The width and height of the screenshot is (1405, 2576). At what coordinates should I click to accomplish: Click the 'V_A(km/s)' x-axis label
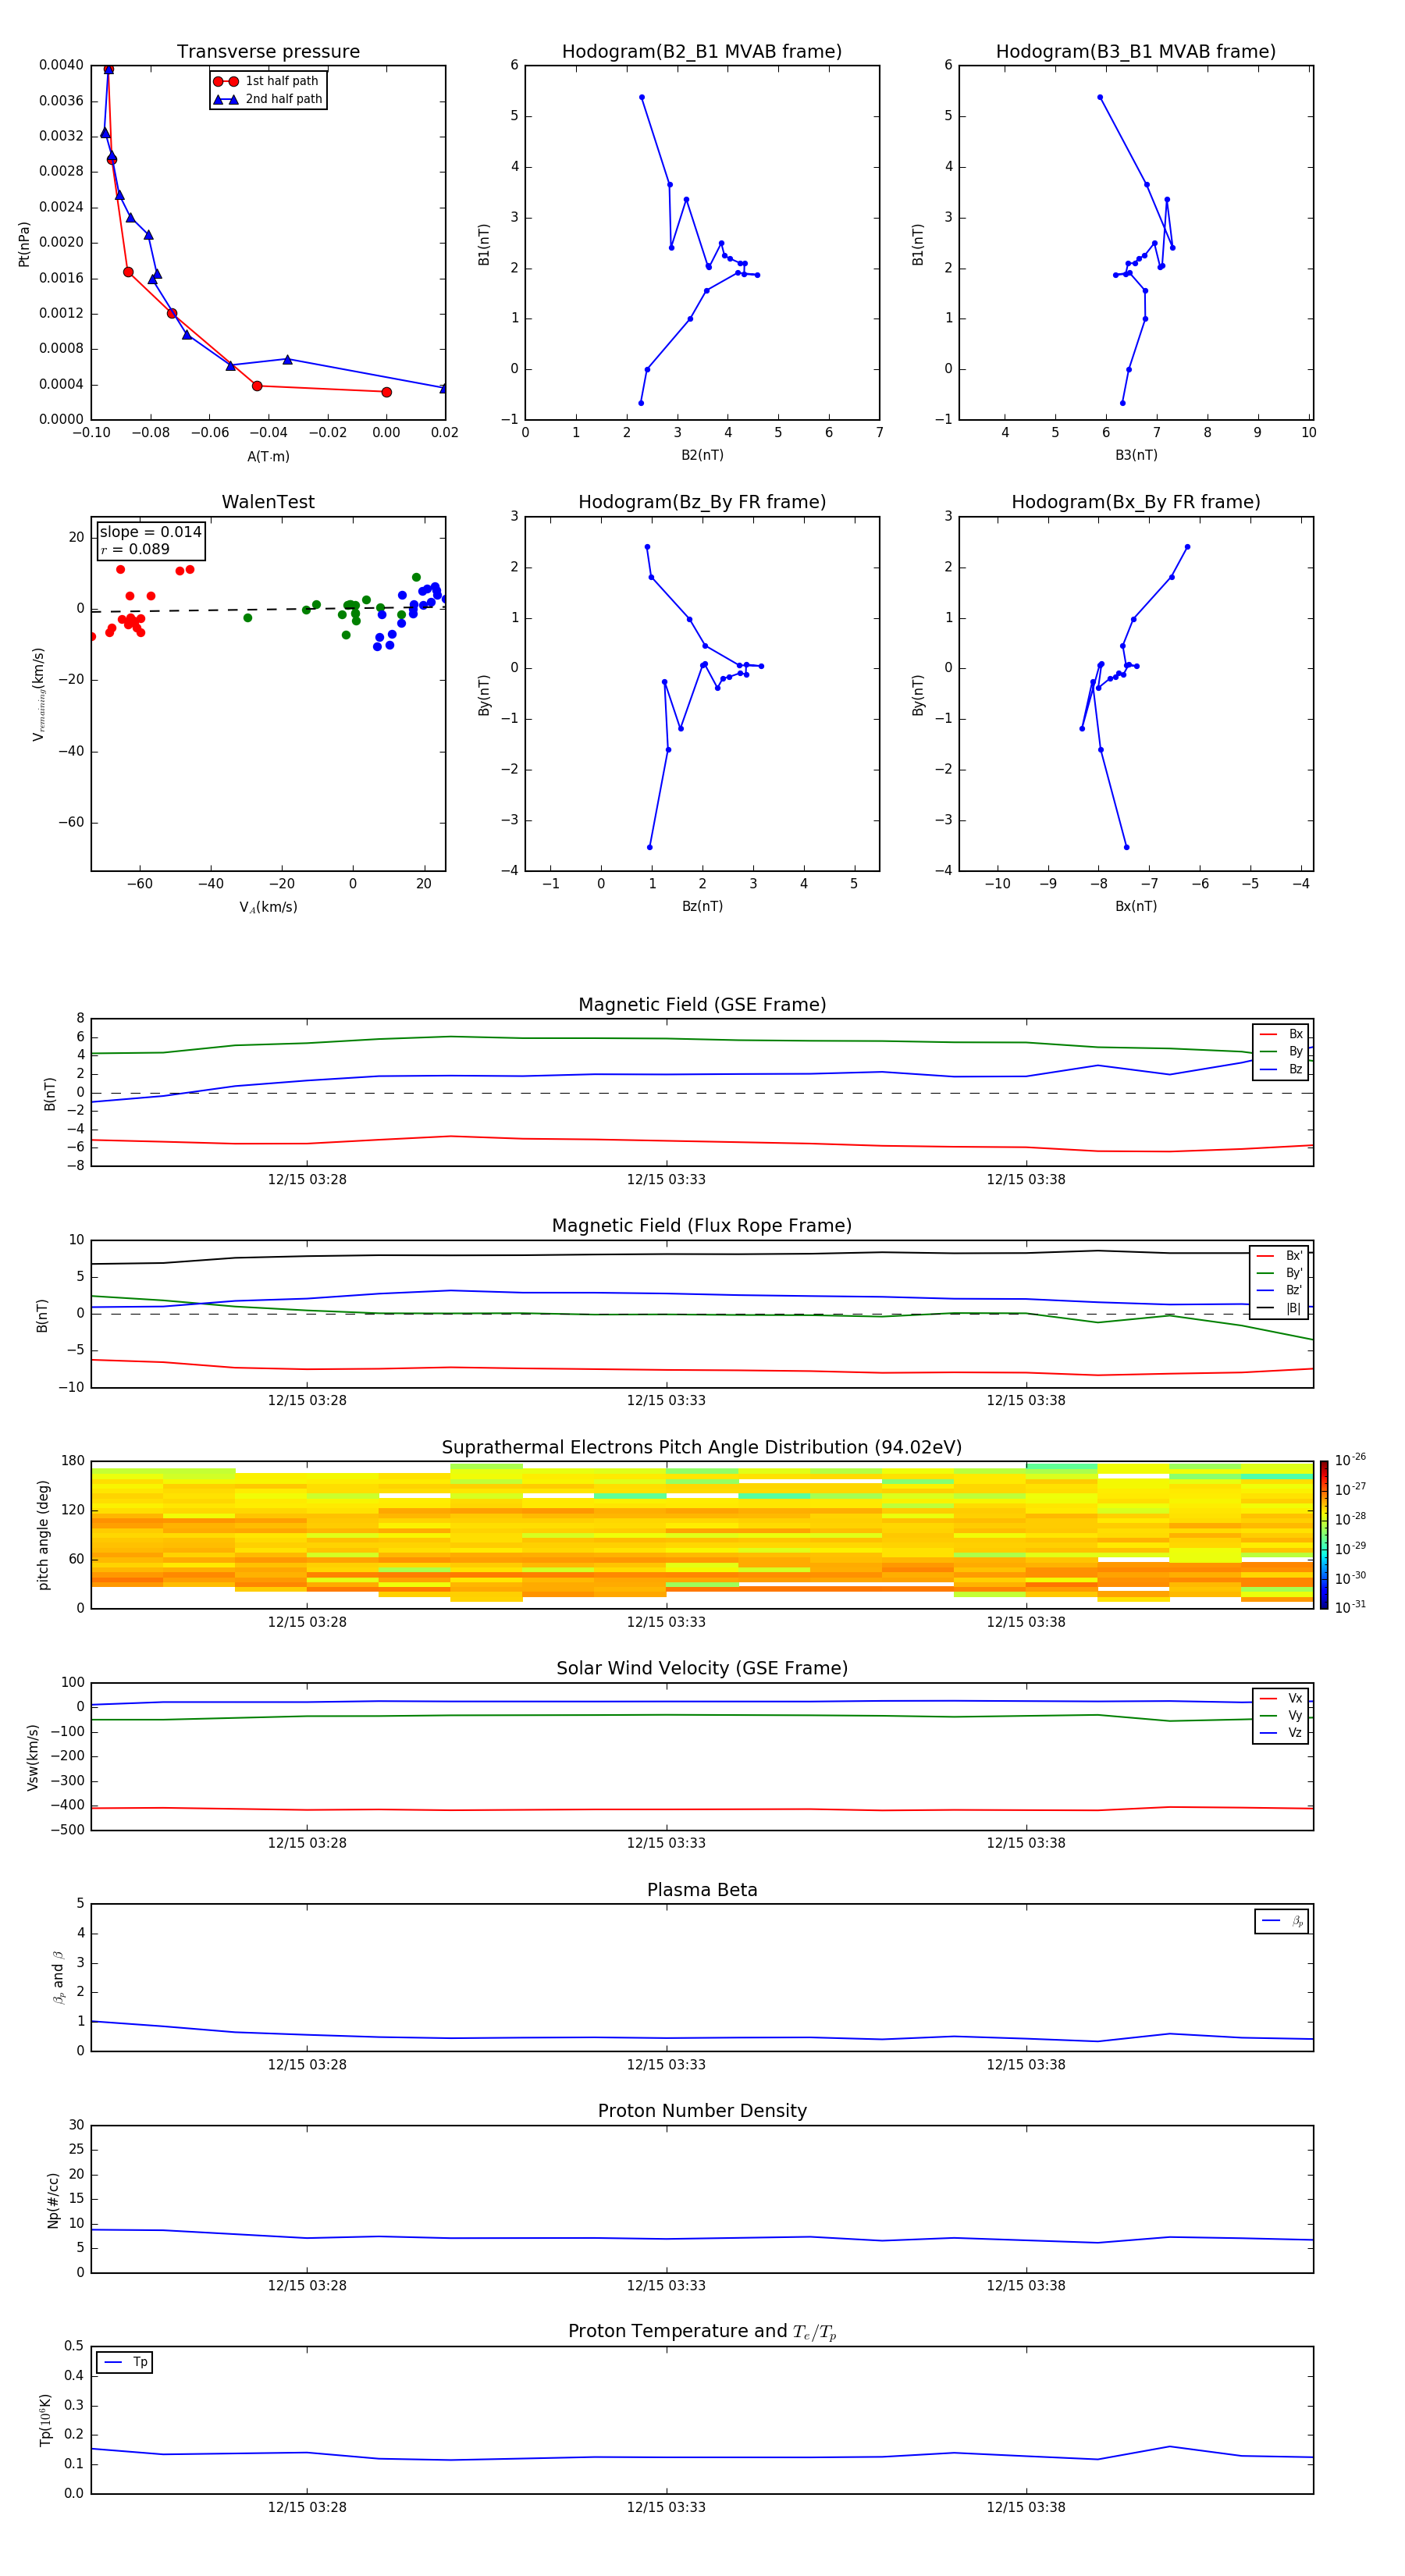[x=268, y=907]
